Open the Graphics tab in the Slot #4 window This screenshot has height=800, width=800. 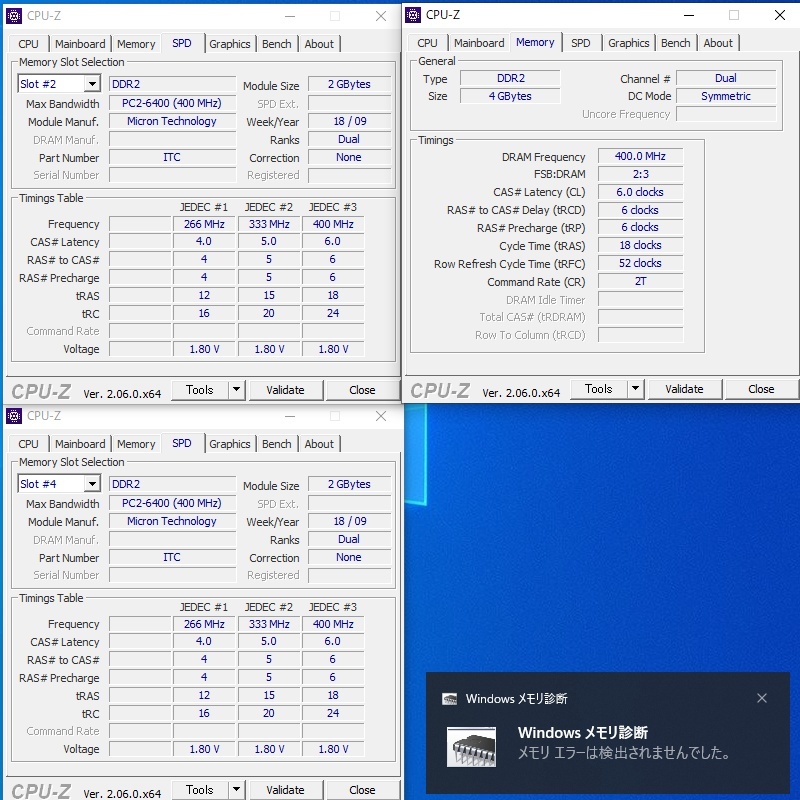230,444
